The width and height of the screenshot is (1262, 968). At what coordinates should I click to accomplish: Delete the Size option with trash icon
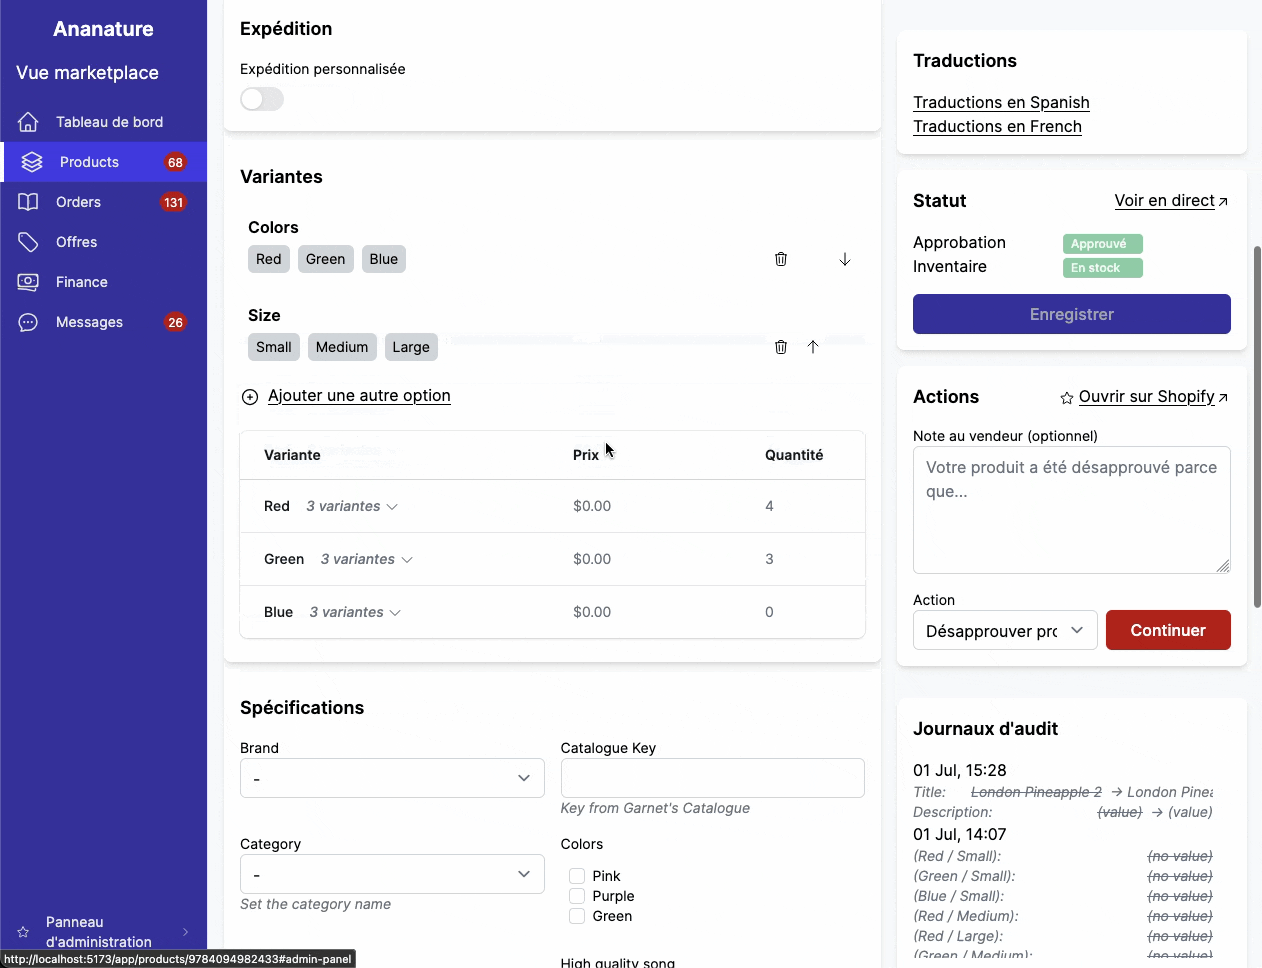[781, 347]
